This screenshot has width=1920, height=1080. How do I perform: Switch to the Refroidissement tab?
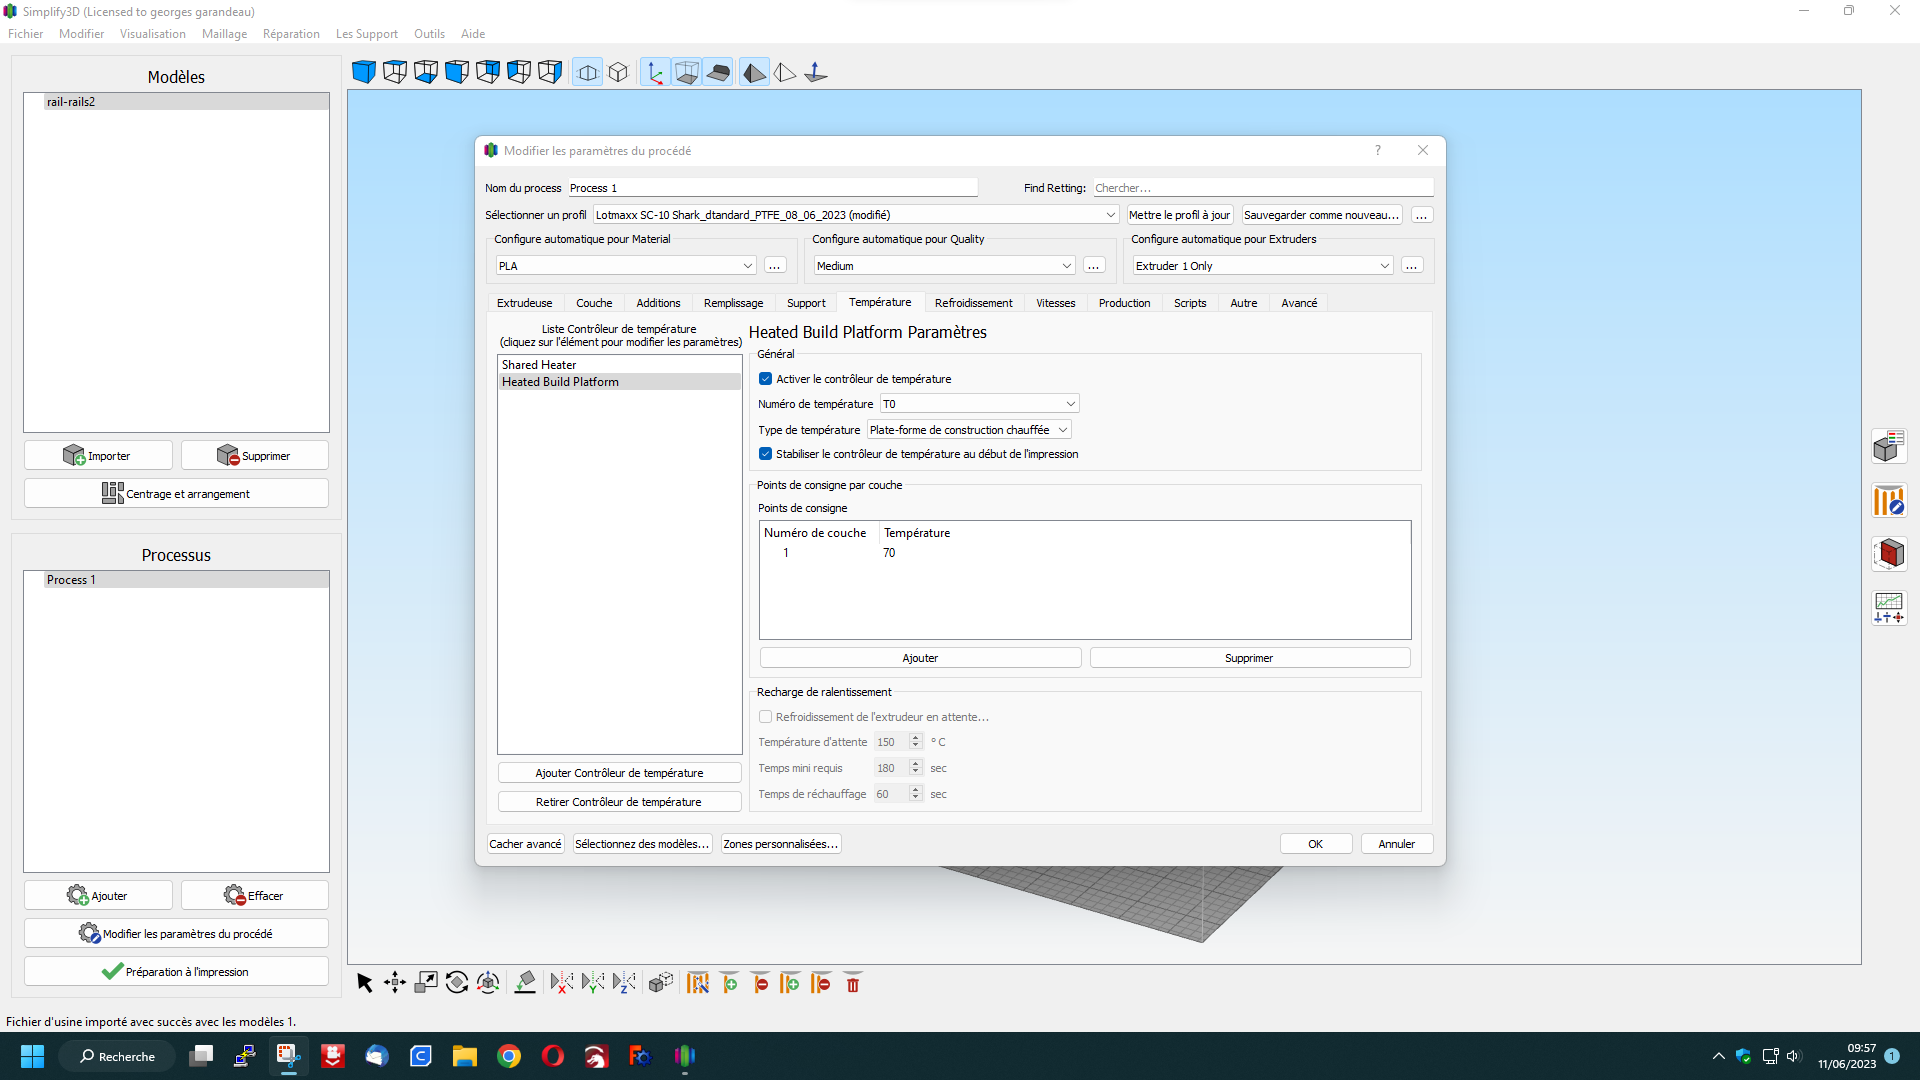click(973, 303)
